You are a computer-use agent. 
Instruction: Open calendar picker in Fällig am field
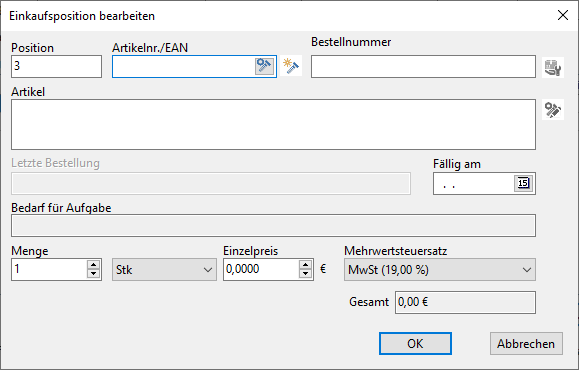[523, 183]
